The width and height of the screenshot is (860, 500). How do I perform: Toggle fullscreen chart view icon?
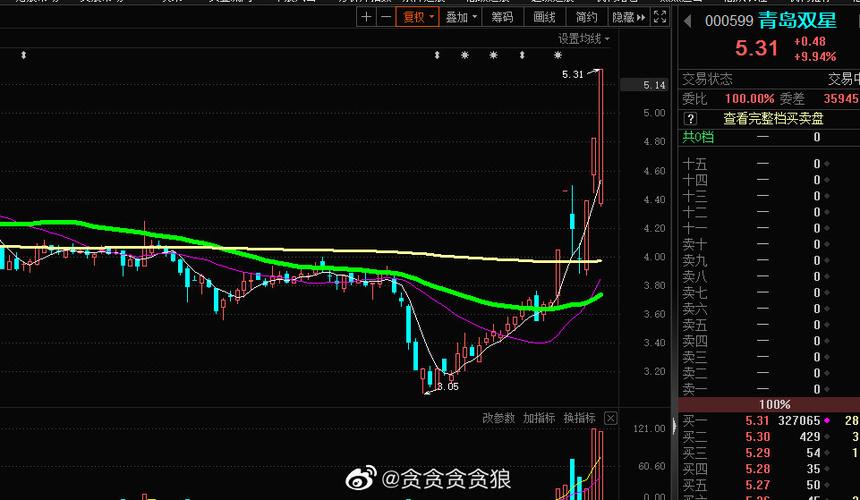click(660, 17)
